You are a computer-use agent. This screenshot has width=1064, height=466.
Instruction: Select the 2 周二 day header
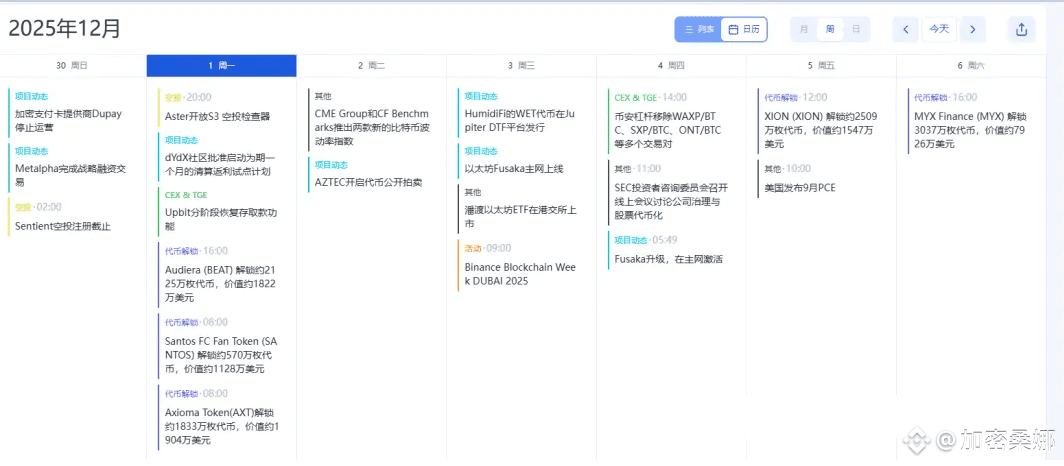[x=371, y=66]
